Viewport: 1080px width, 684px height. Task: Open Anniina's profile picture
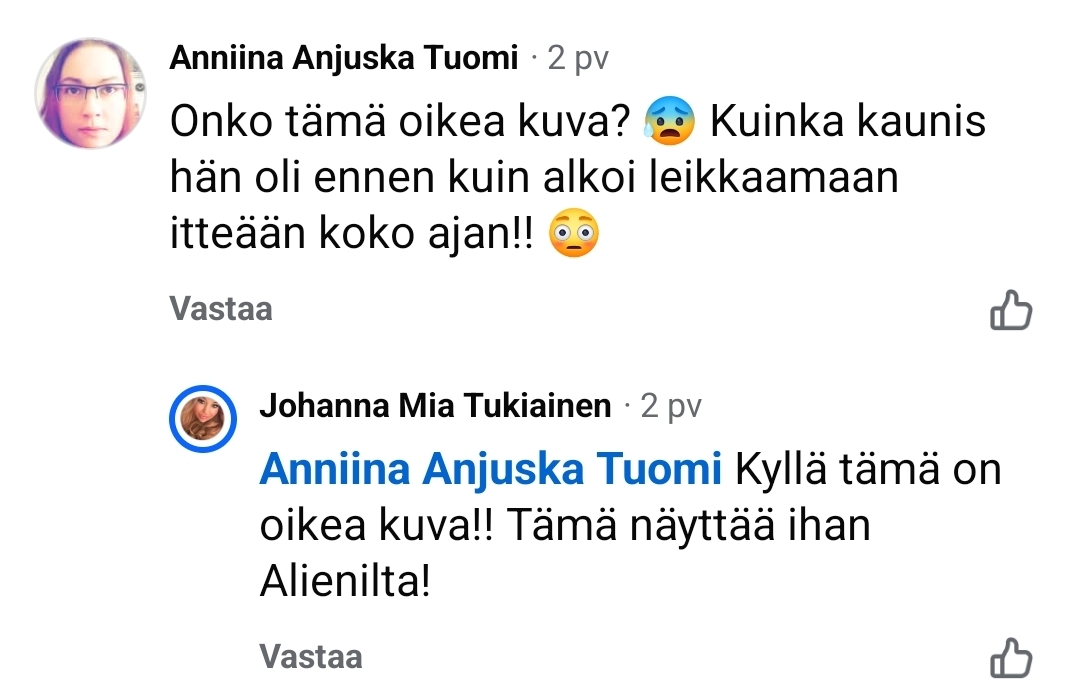pos(91,93)
